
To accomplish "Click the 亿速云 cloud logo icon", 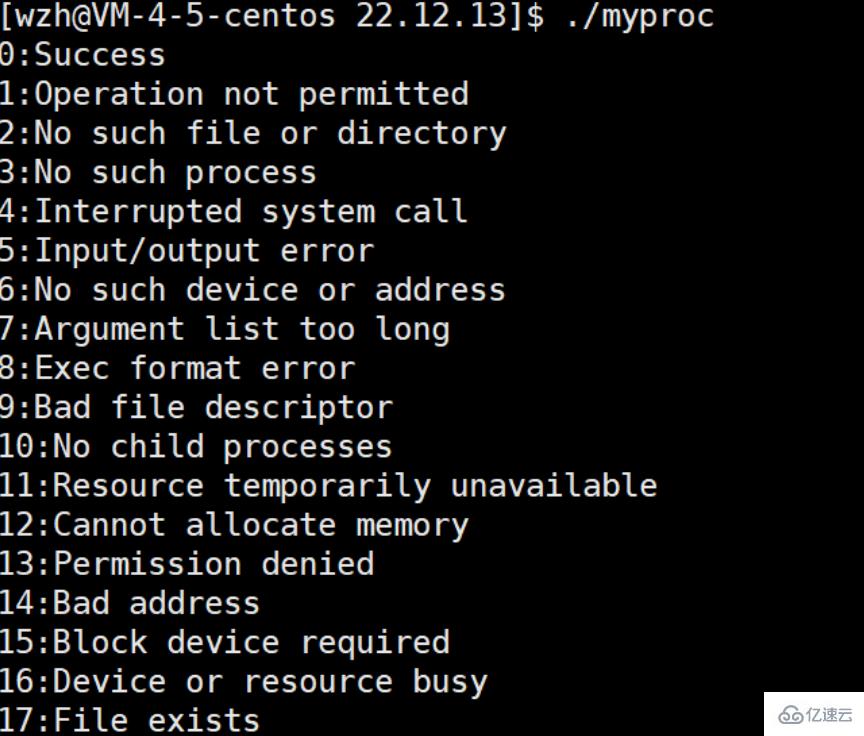I will [792, 714].
